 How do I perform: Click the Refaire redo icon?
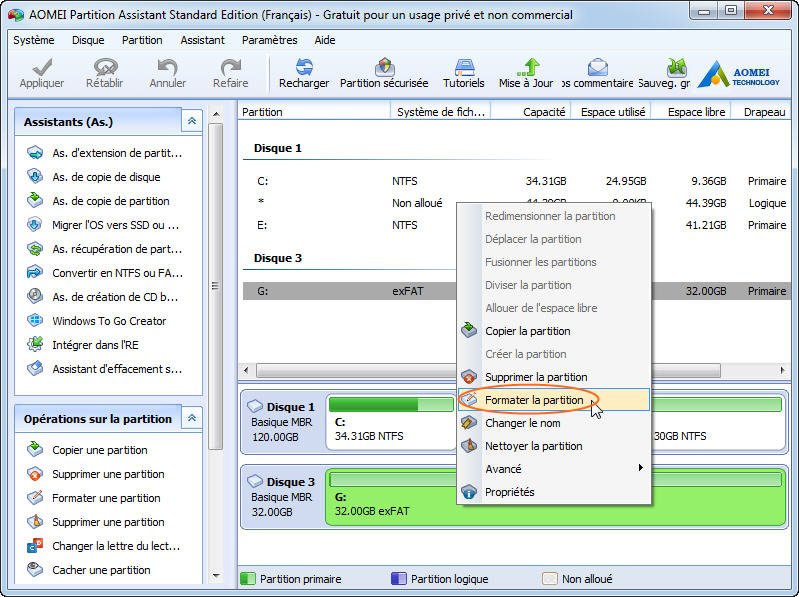(x=230, y=73)
